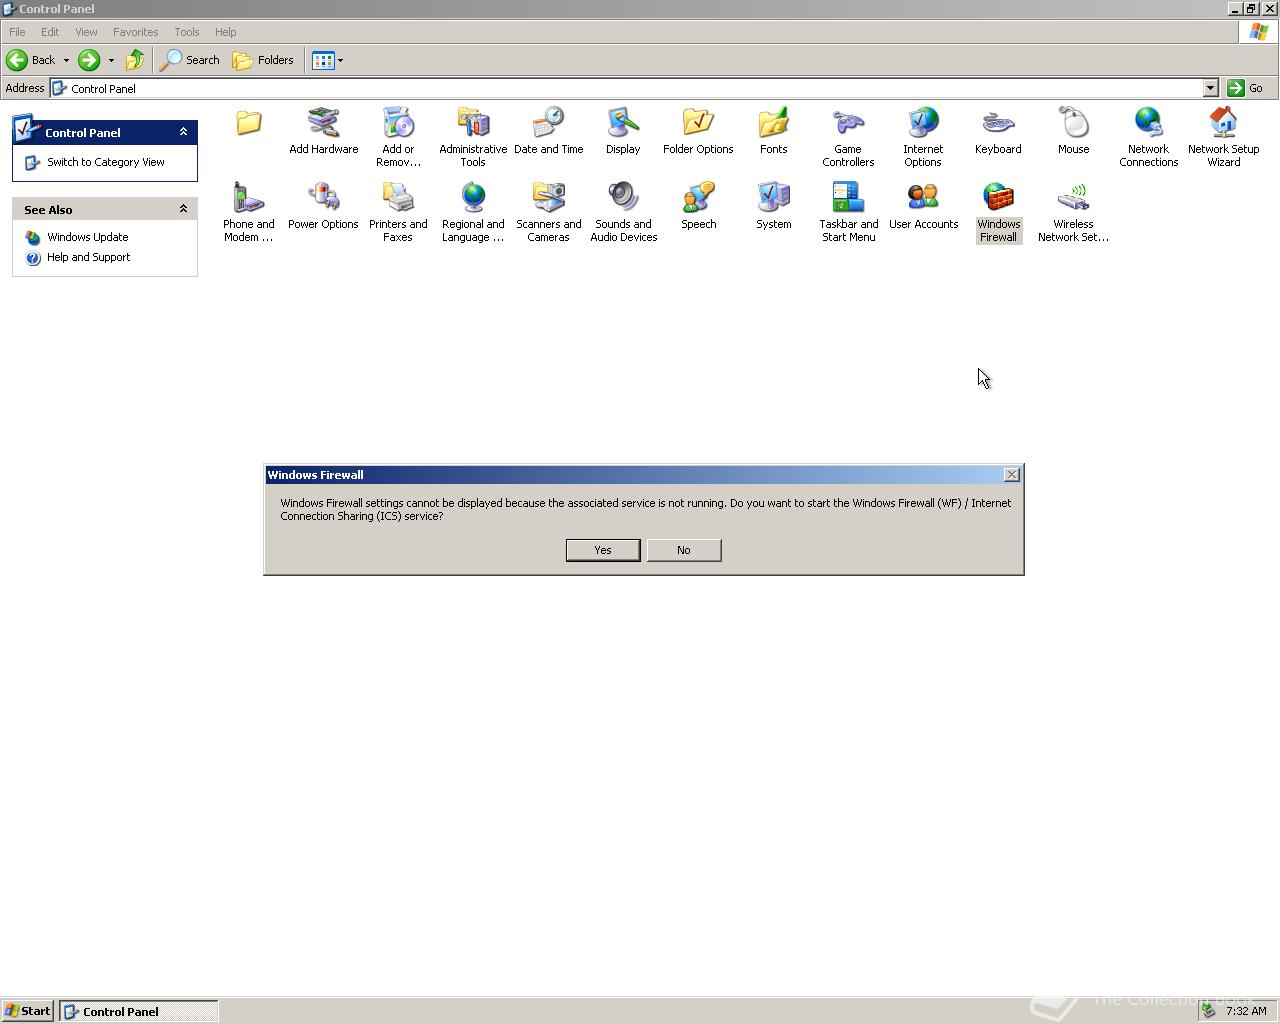Open Scanners and Cameras icon
Viewport: 1280px width, 1024px height.
tap(548, 212)
